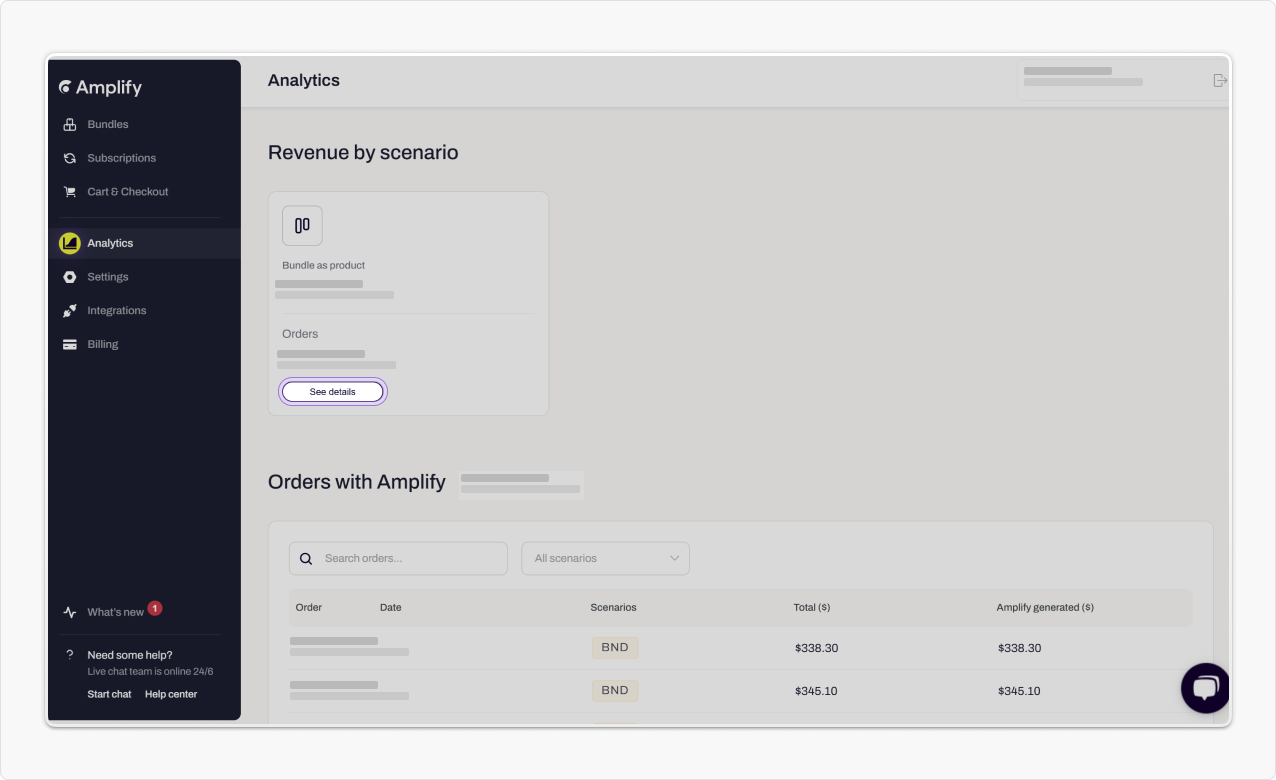Open the live chat bubble widget
The width and height of the screenshot is (1276, 780).
click(1205, 688)
